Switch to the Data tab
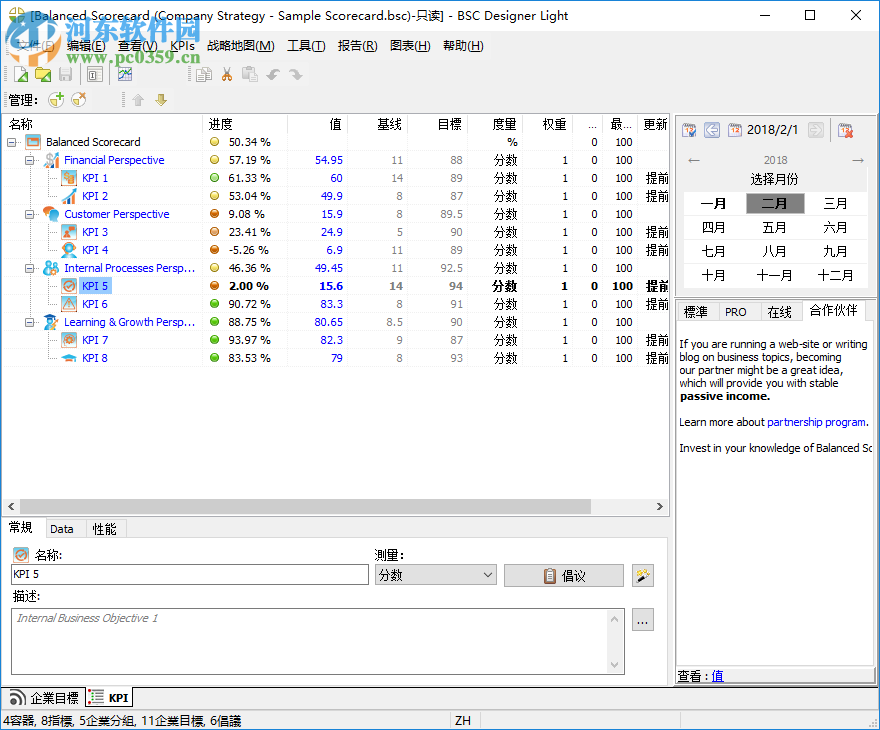The height and width of the screenshot is (730, 880). click(x=63, y=528)
